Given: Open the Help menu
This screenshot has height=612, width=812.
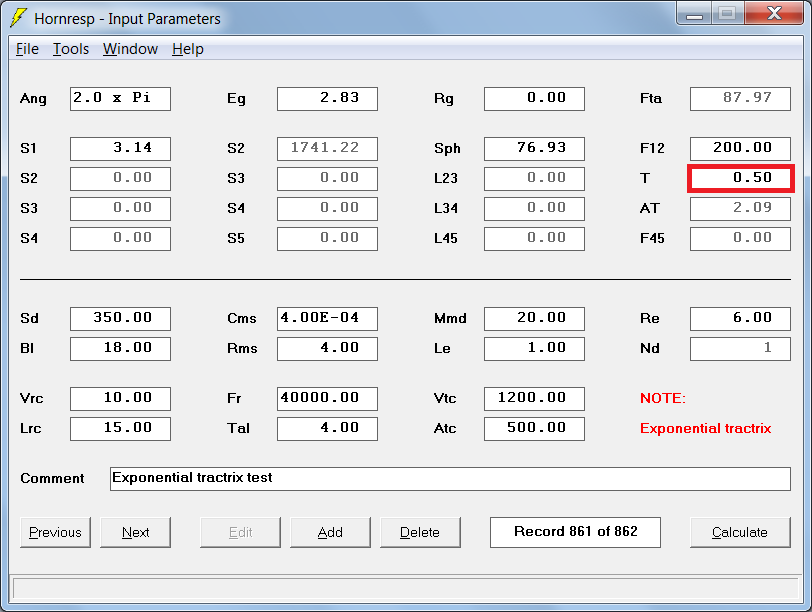Looking at the screenshot, I should (x=187, y=49).
